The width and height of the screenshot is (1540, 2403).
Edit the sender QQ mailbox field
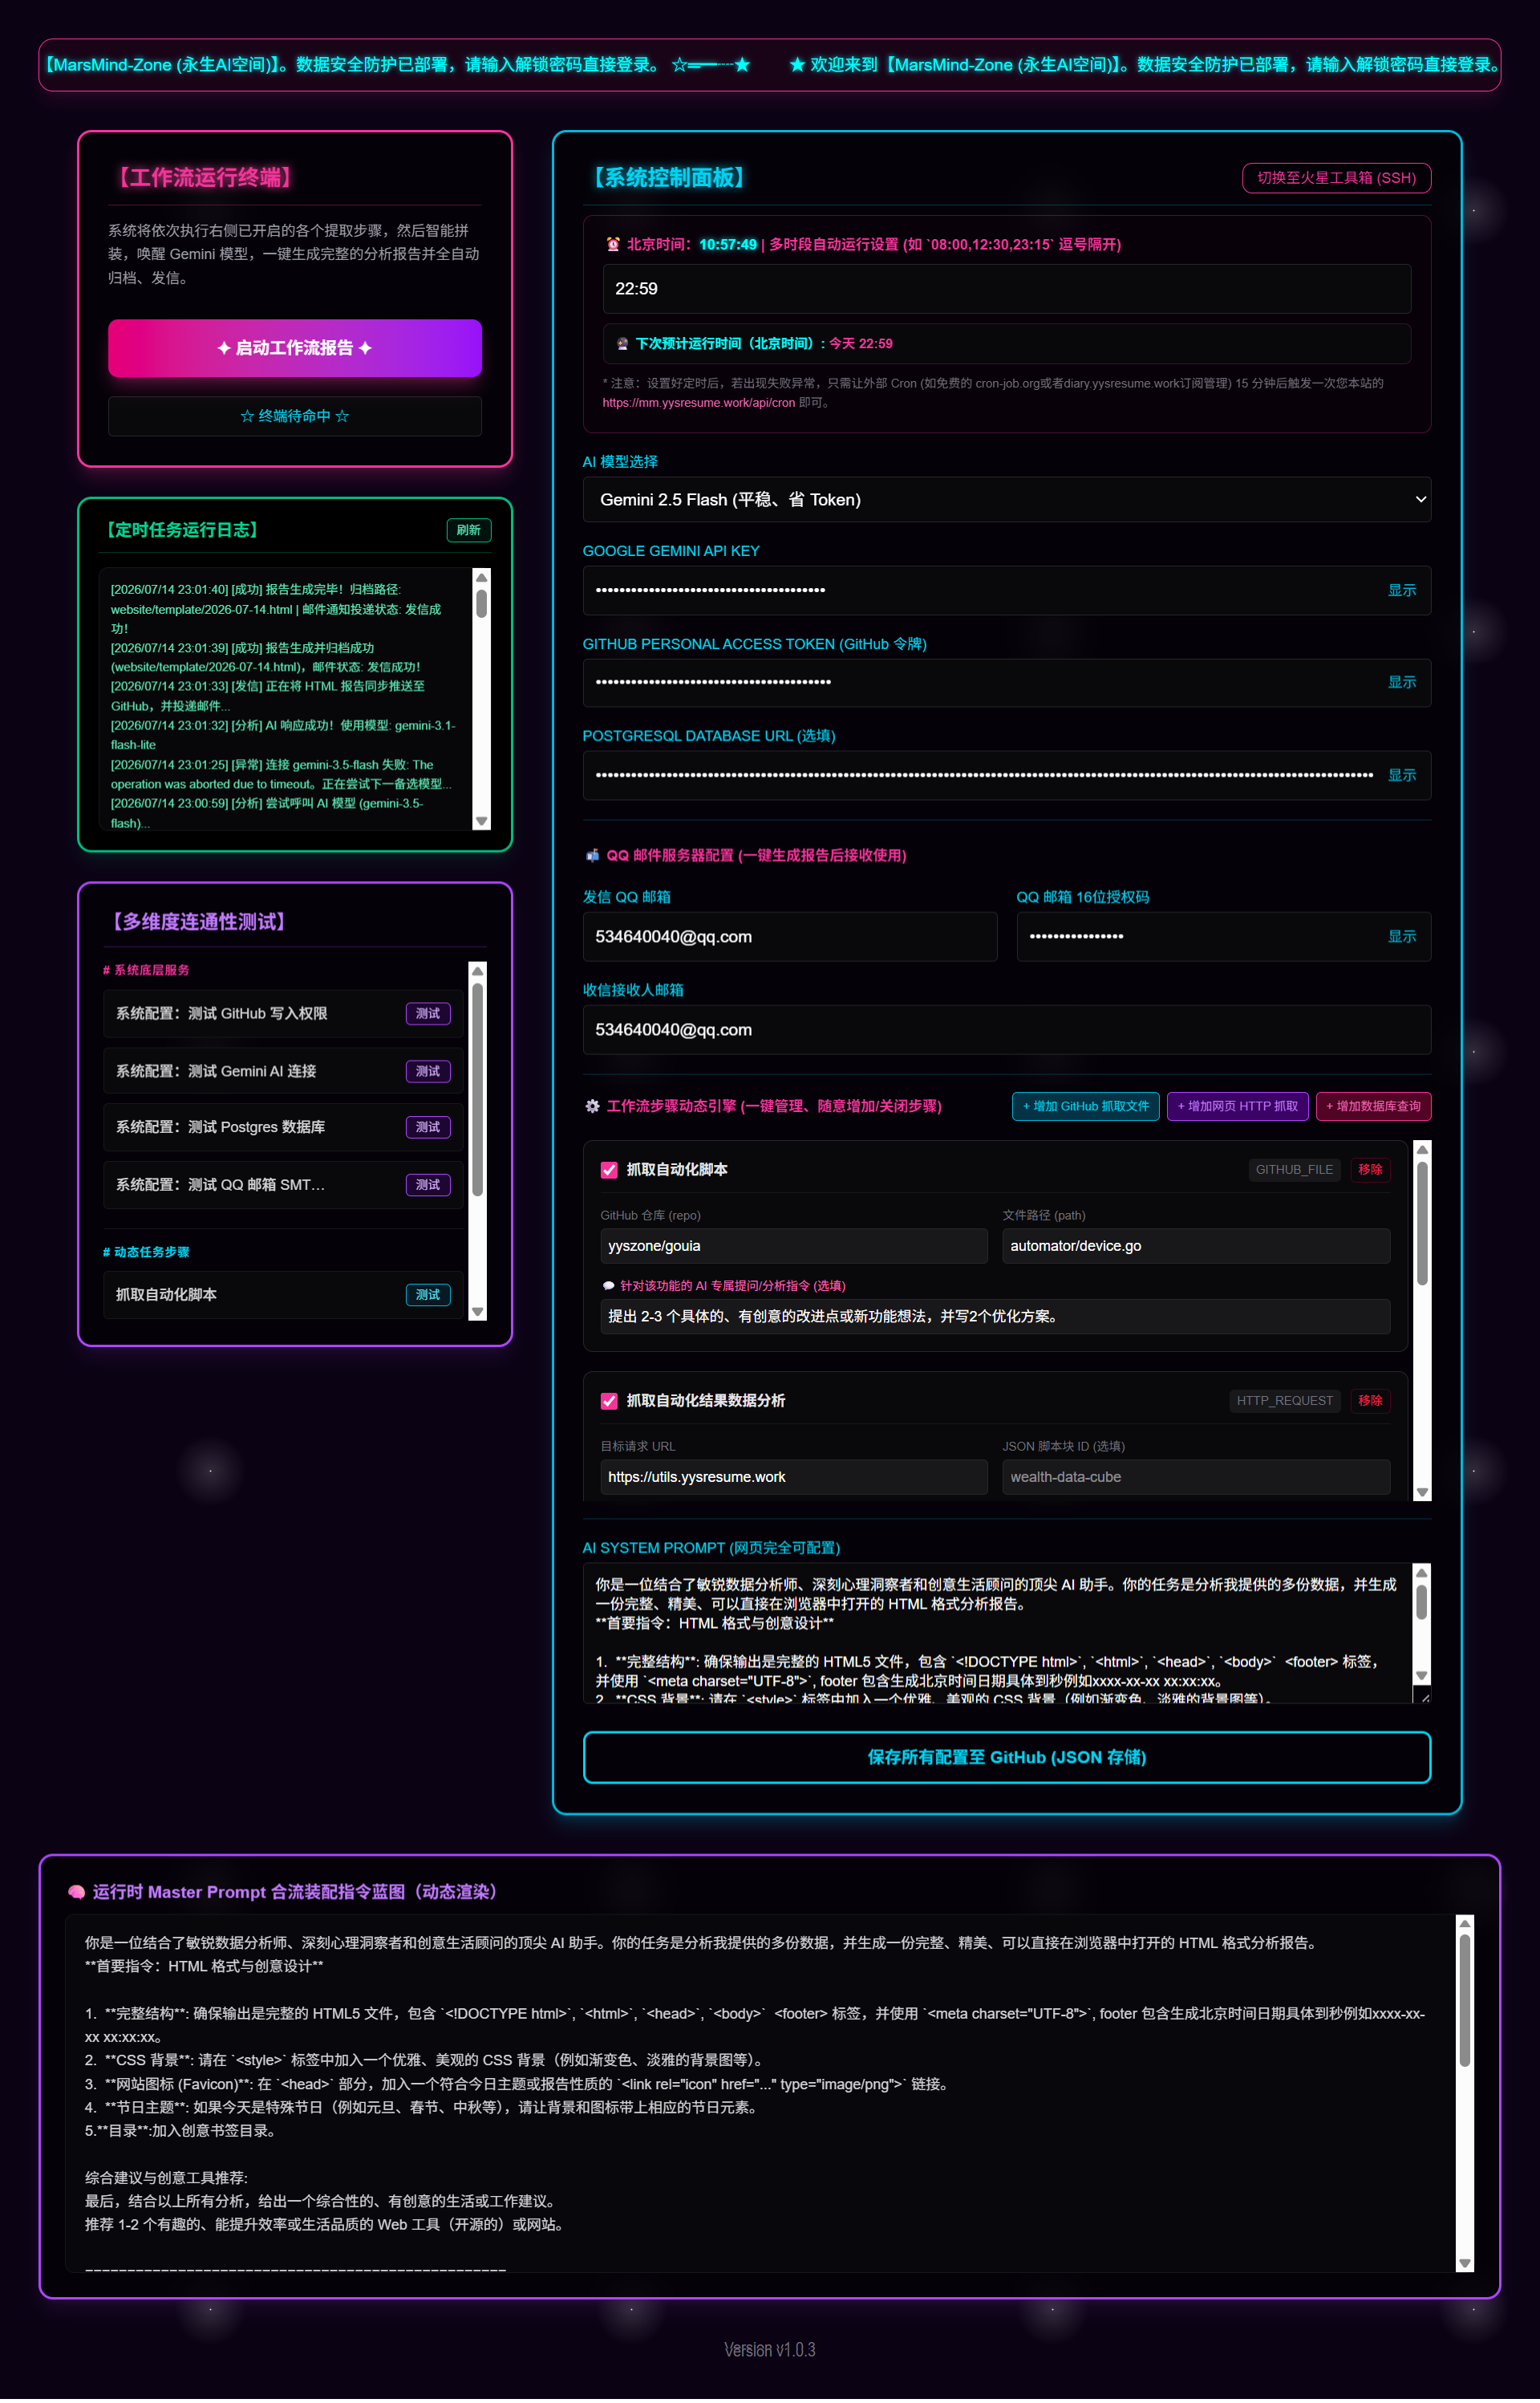(x=790, y=938)
